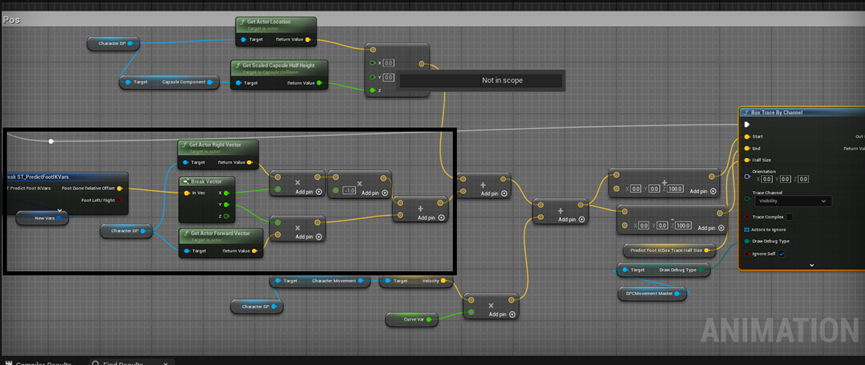Click Draw Debug Type pin on Box Trace
The height and width of the screenshot is (365, 865).
pyautogui.click(x=747, y=241)
